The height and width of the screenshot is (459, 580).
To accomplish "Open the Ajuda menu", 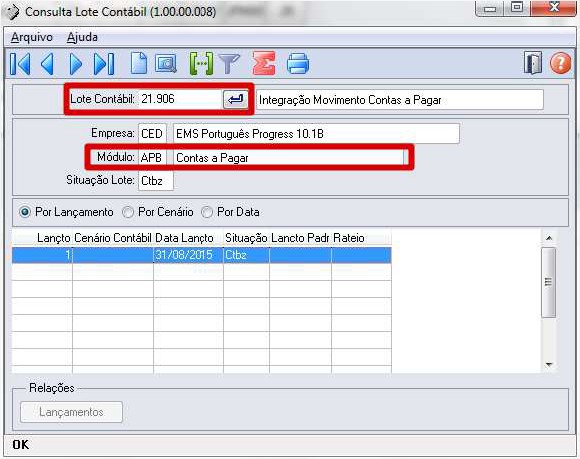I will pyautogui.click(x=82, y=37).
